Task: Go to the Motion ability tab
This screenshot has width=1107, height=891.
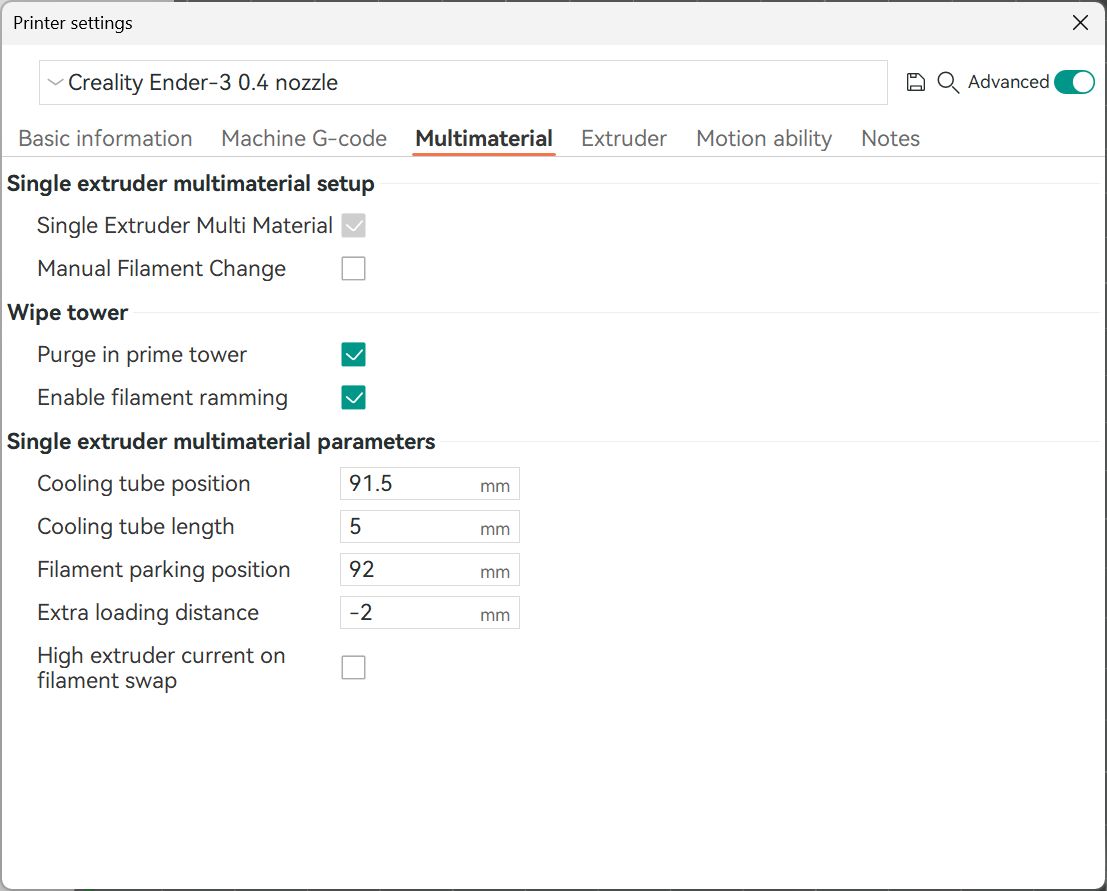Action: 764,138
